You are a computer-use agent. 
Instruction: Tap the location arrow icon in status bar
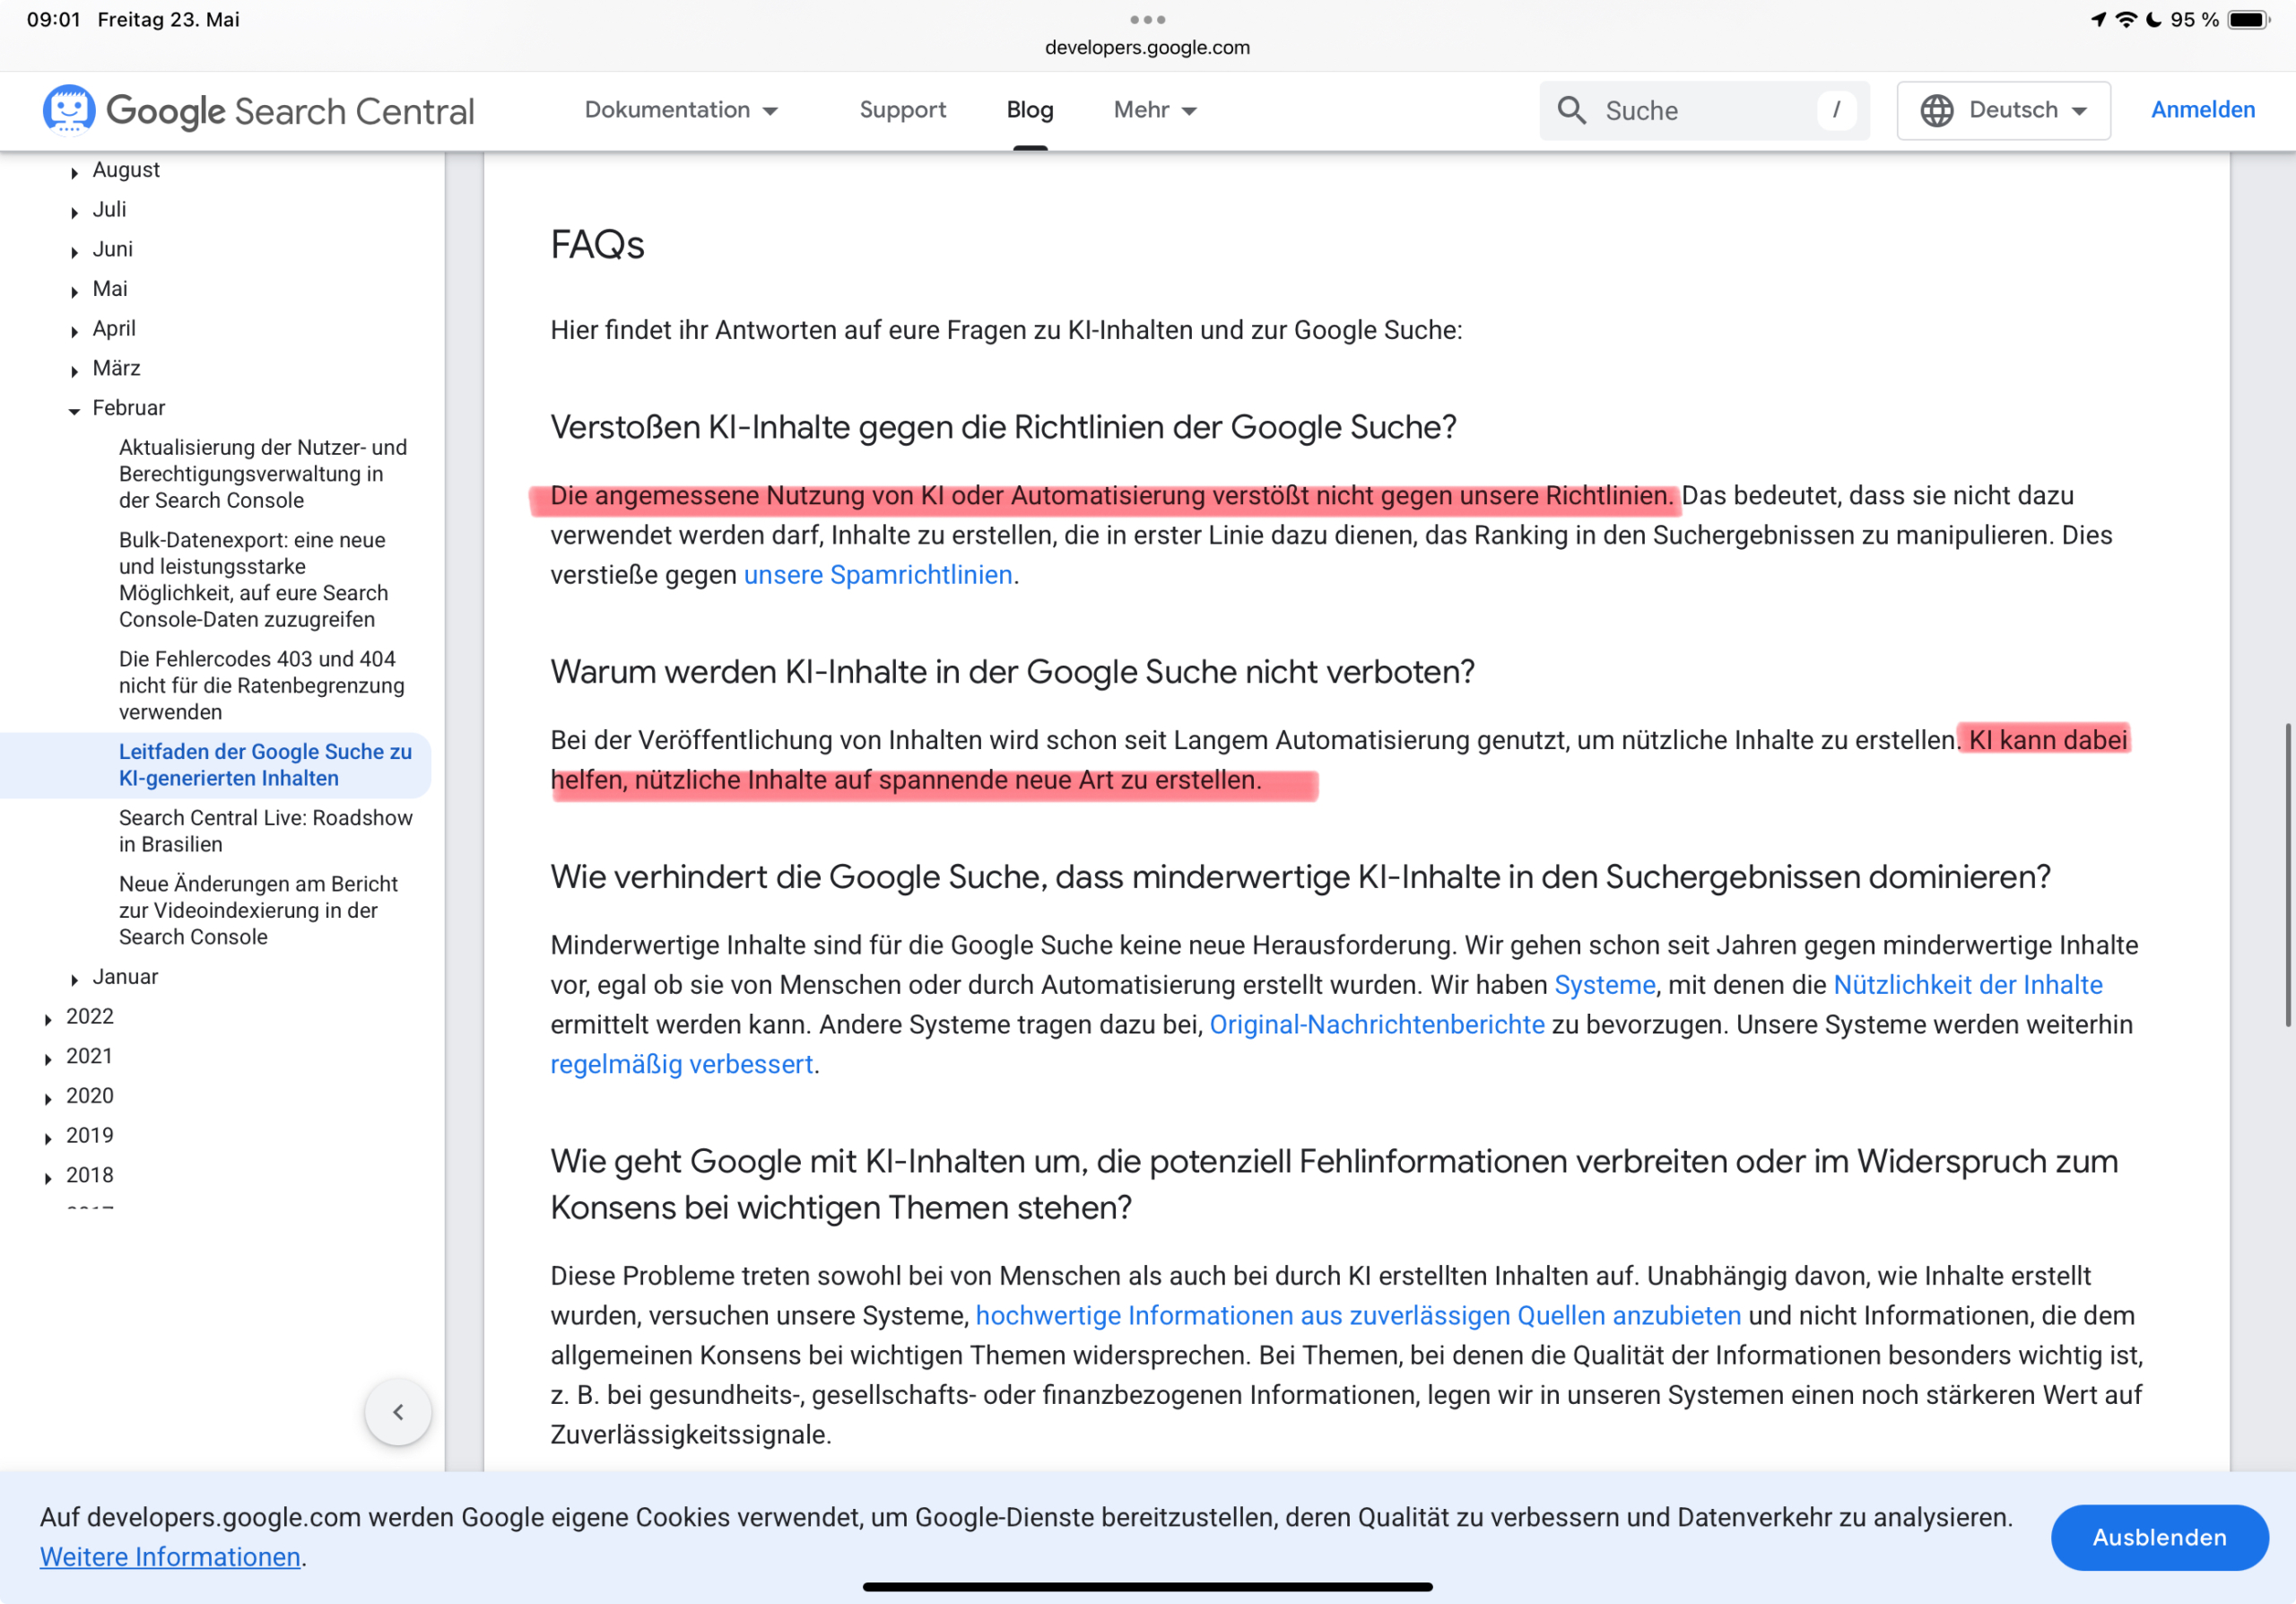pyautogui.click(x=2098, y=19)
